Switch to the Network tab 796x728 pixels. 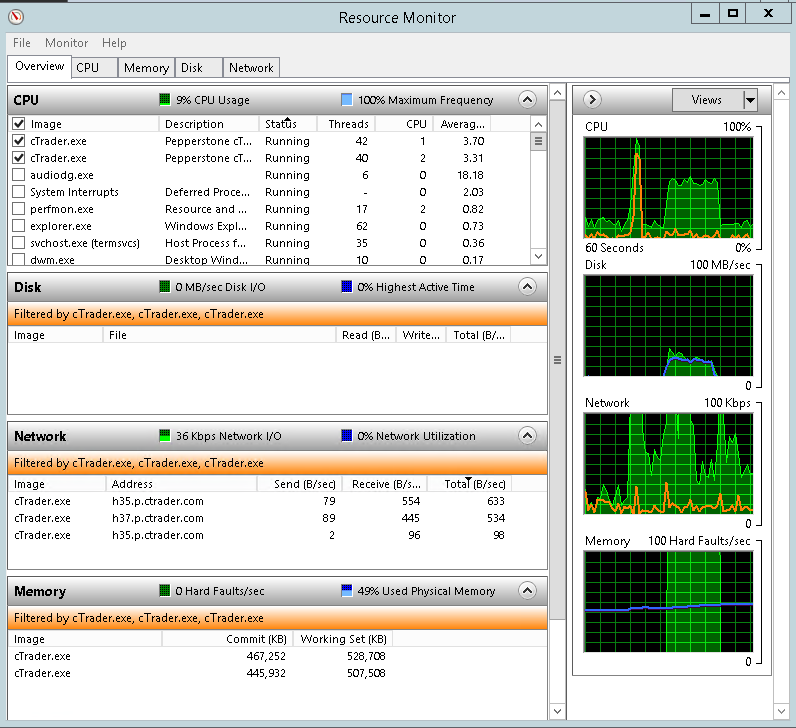[x=251, y=68]
